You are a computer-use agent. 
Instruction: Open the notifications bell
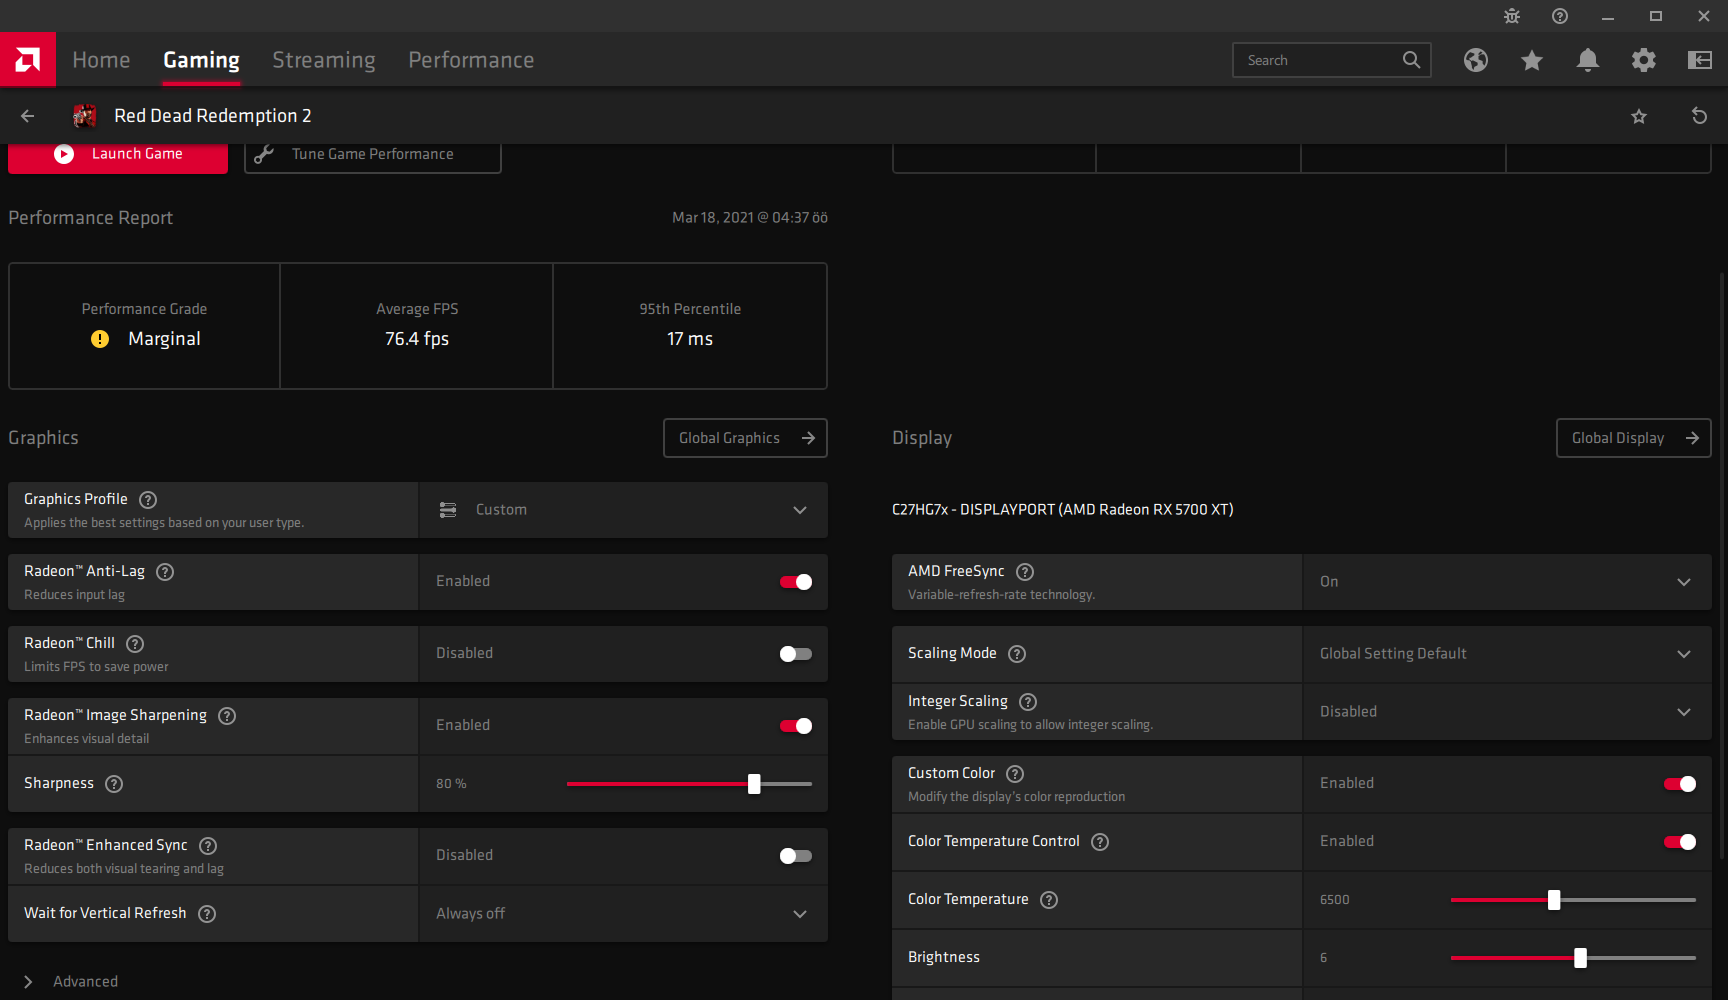[1588, 60]
